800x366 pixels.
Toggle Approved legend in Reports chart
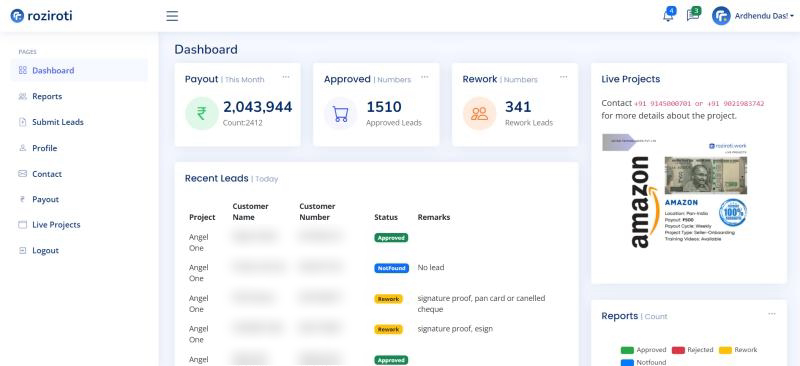point(643,350)
